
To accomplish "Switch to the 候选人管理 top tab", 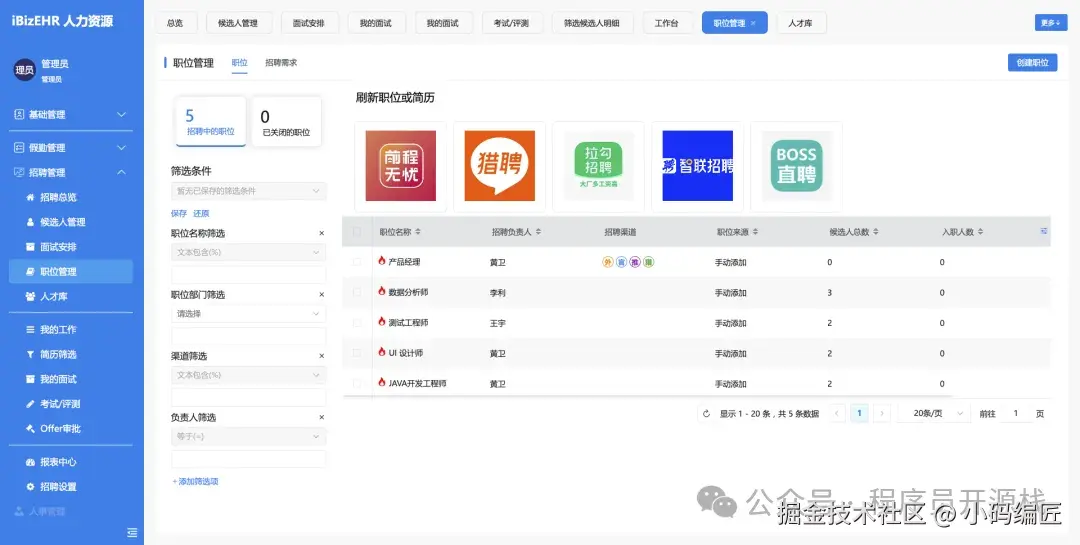I will [x=238, y=23].
